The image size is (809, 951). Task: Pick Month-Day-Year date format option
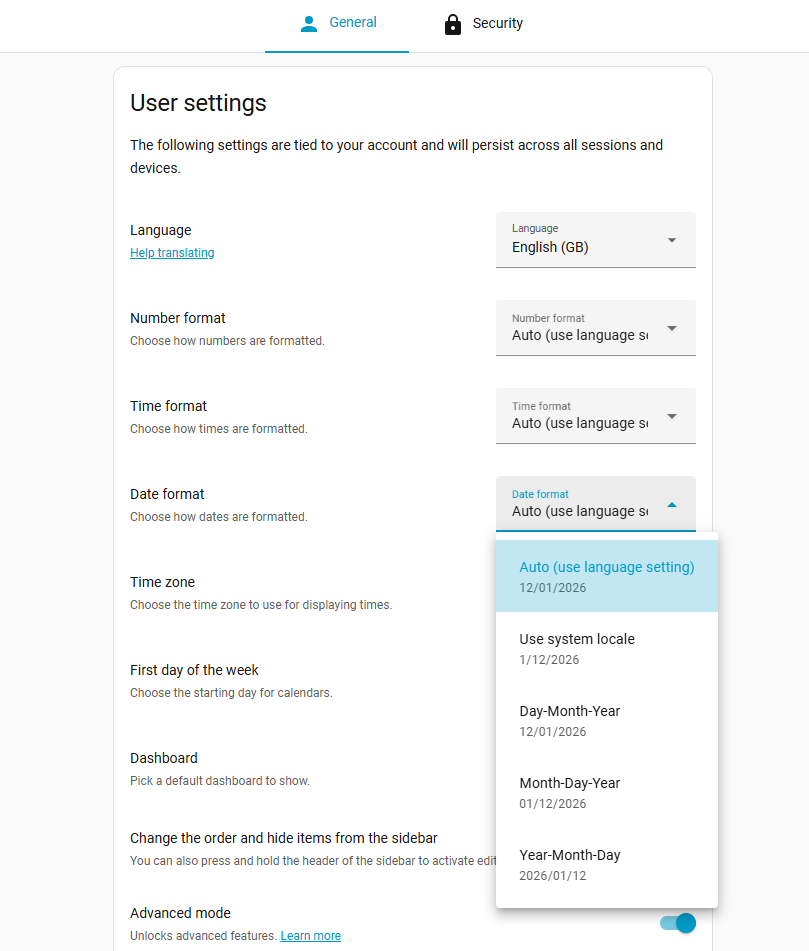[x=606, y=792]
